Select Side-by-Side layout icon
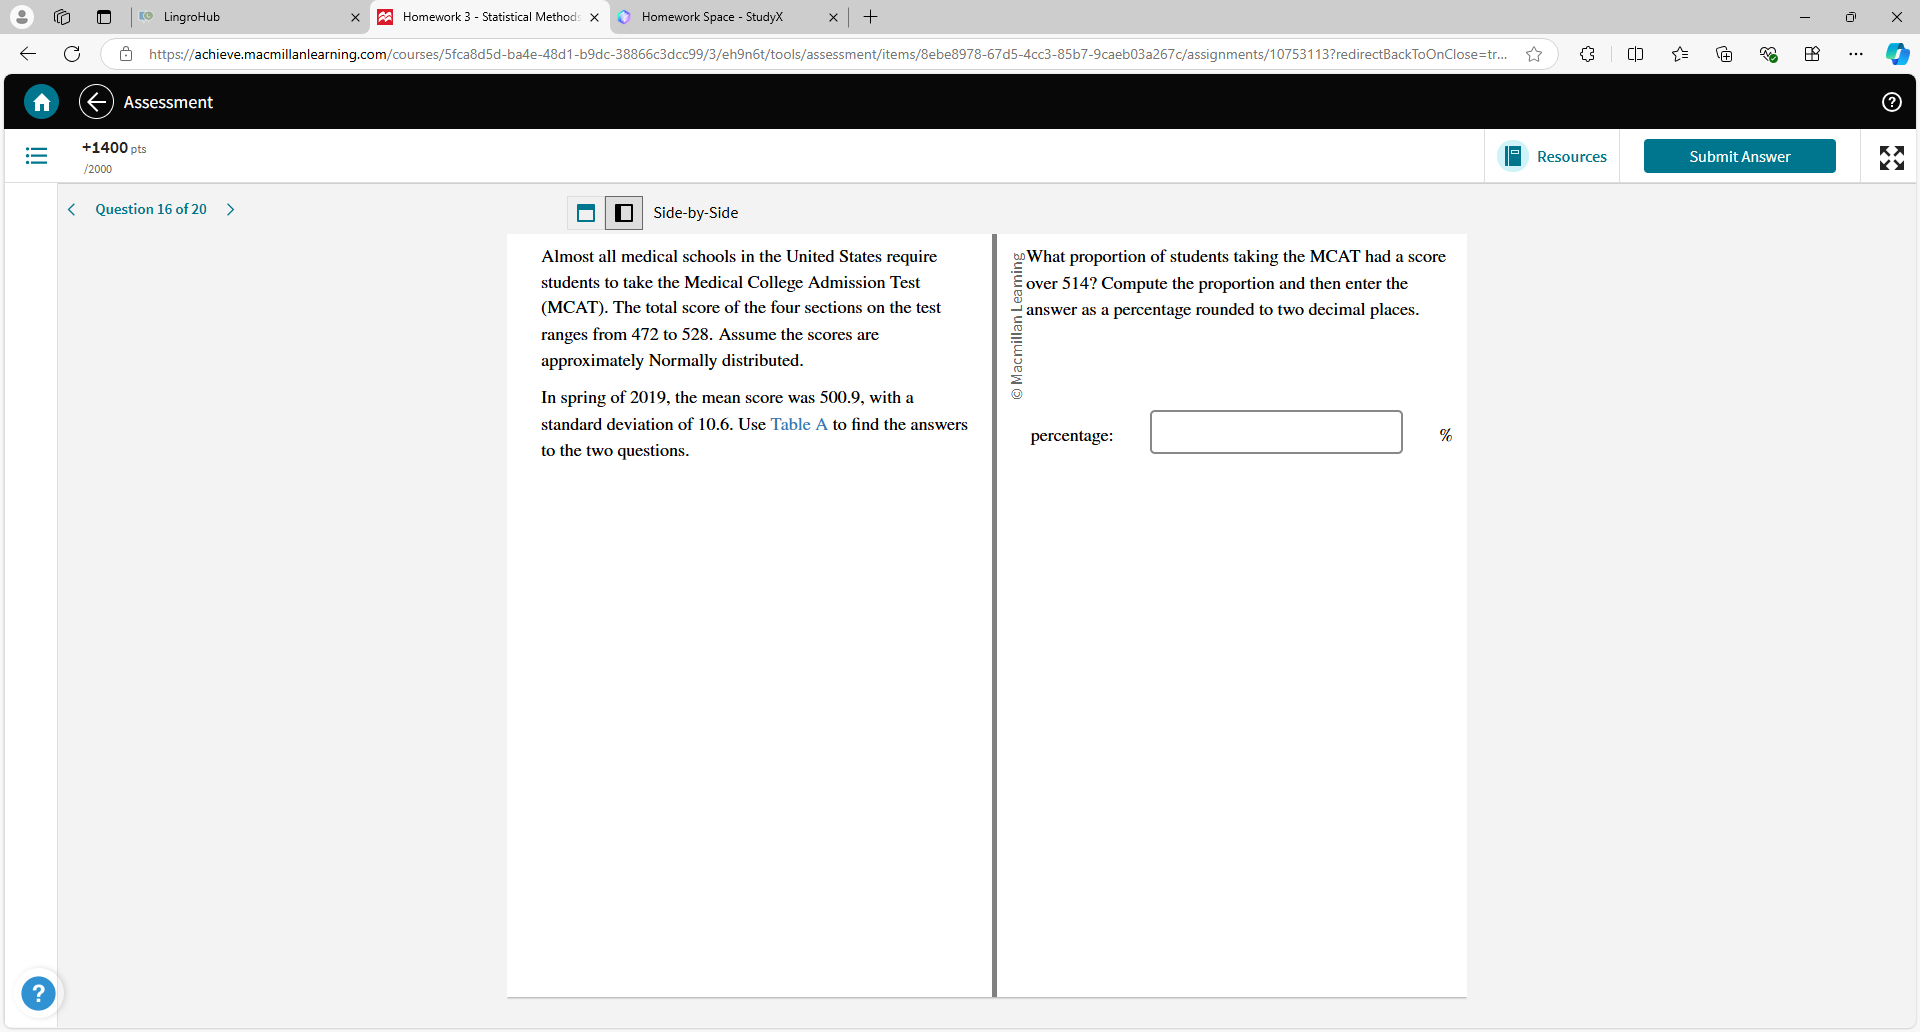 624,212
